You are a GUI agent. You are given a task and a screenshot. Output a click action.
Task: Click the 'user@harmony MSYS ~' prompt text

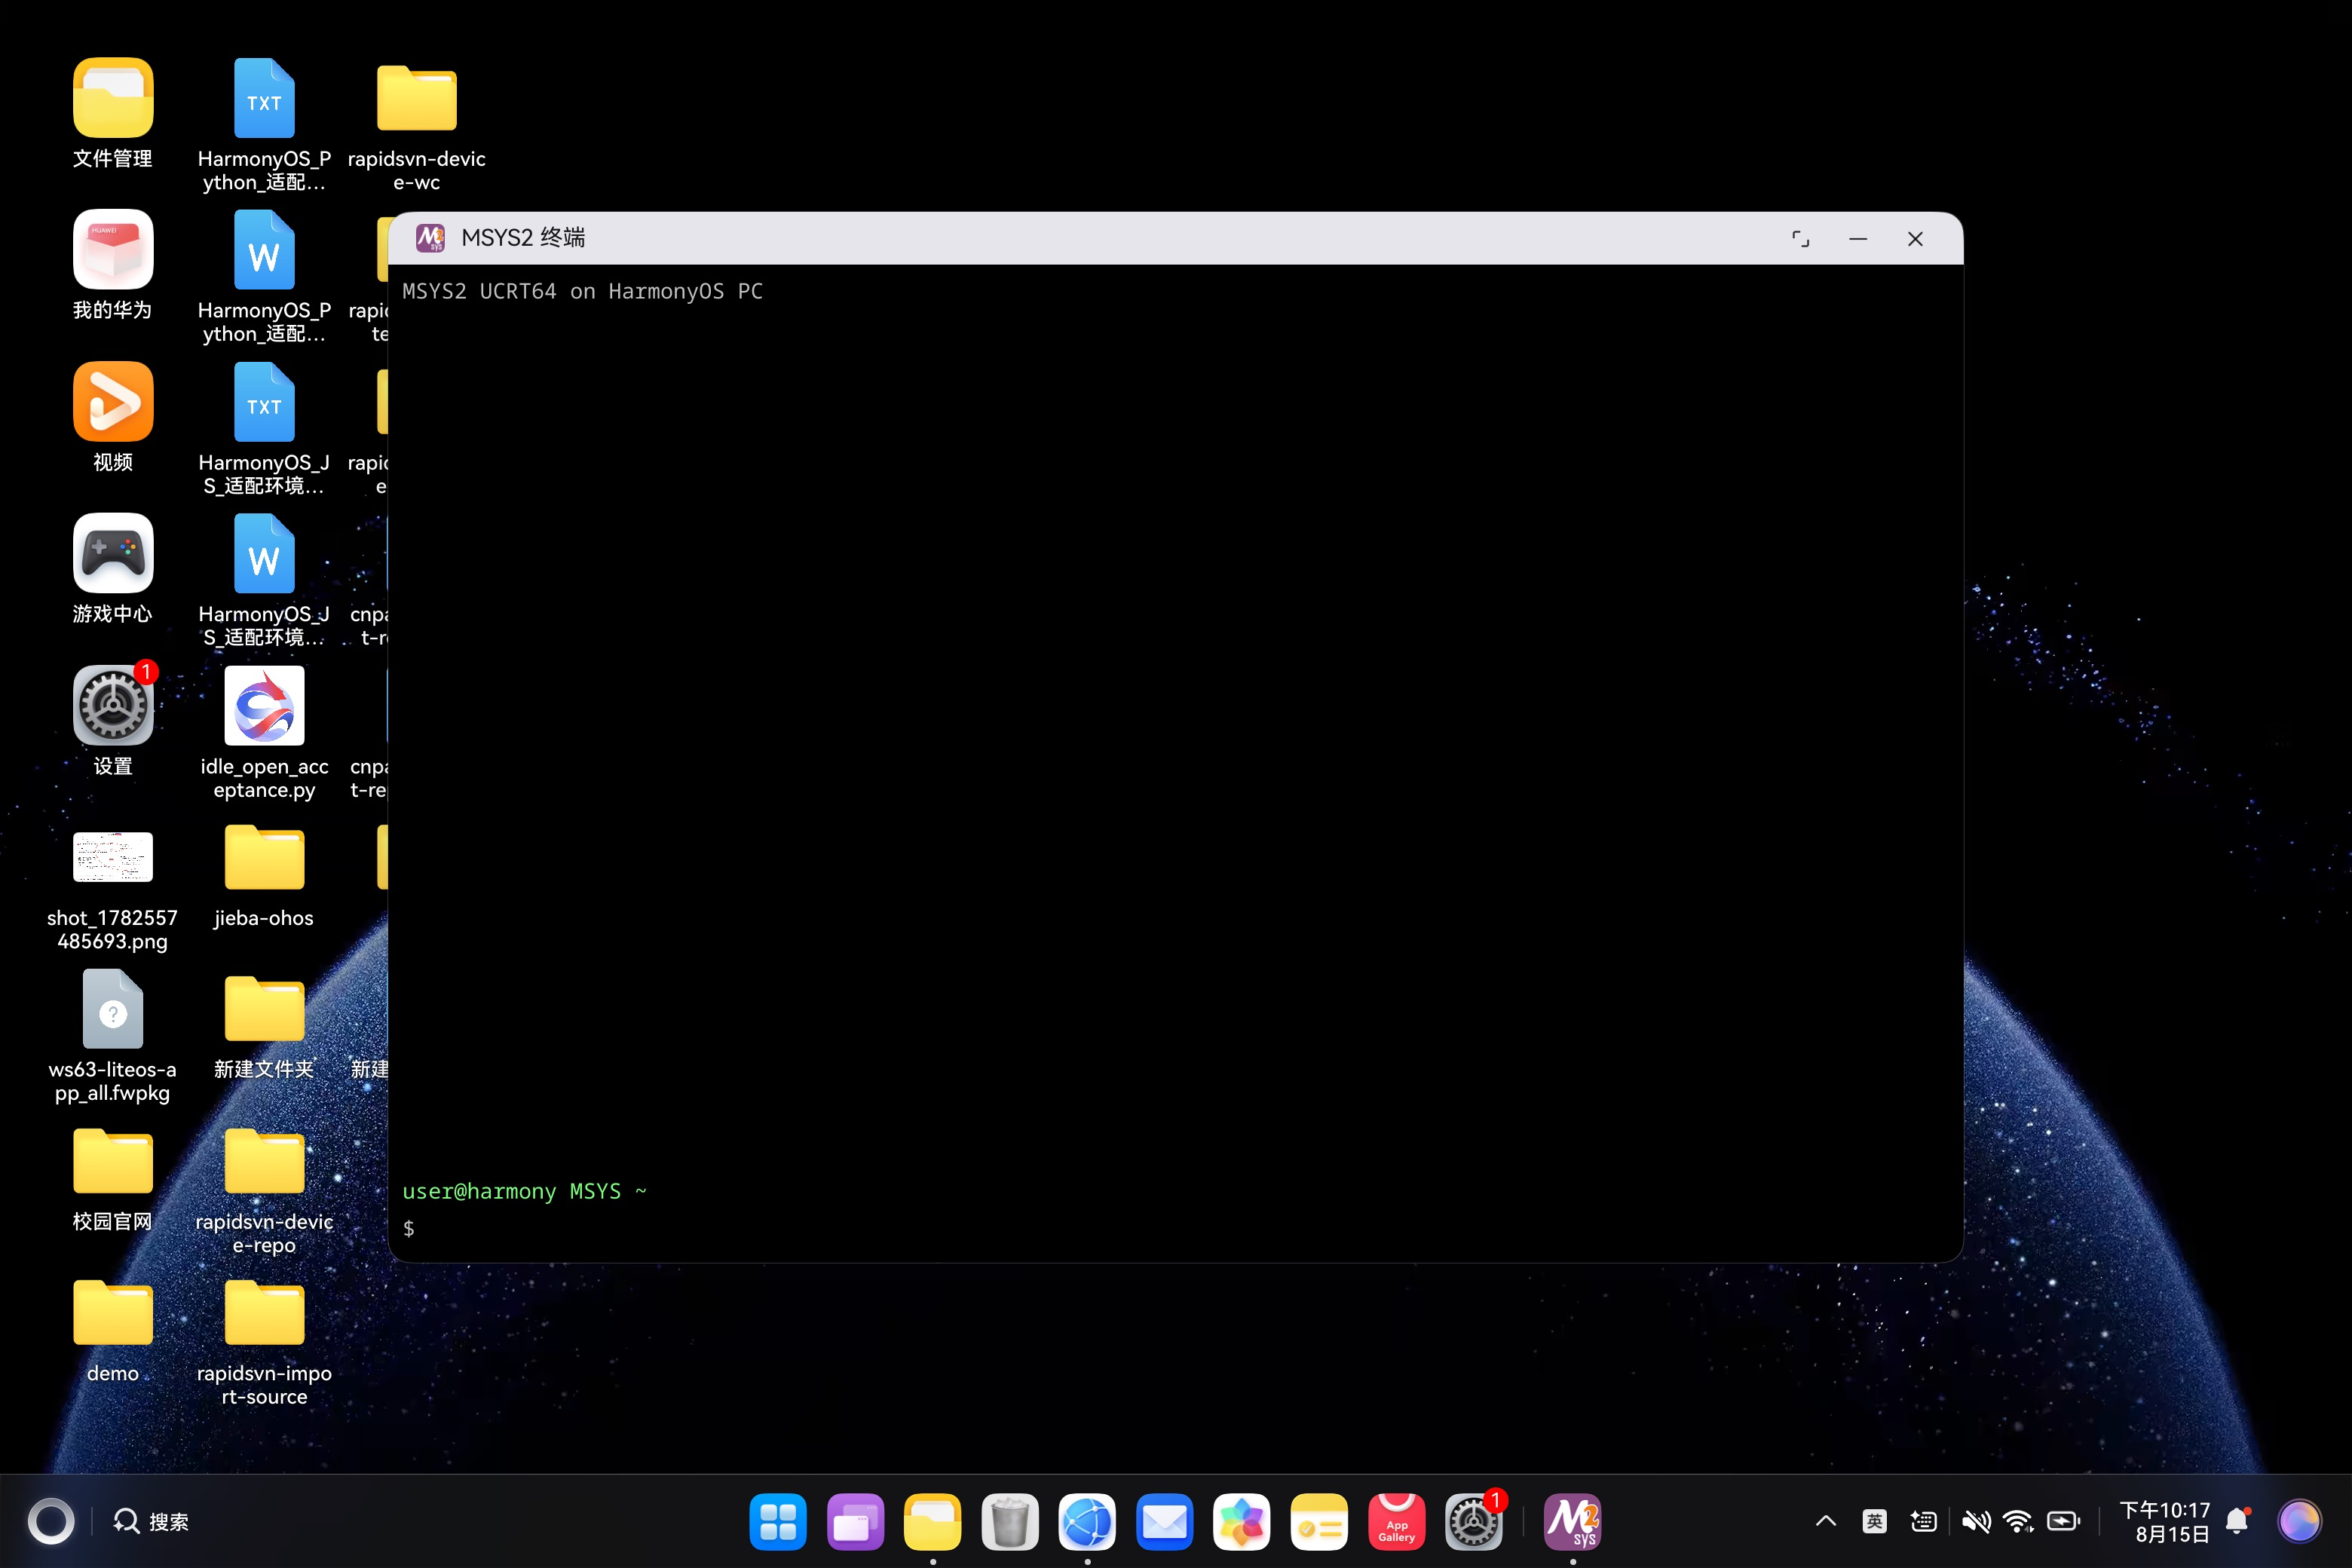[x=524, y=1191]
